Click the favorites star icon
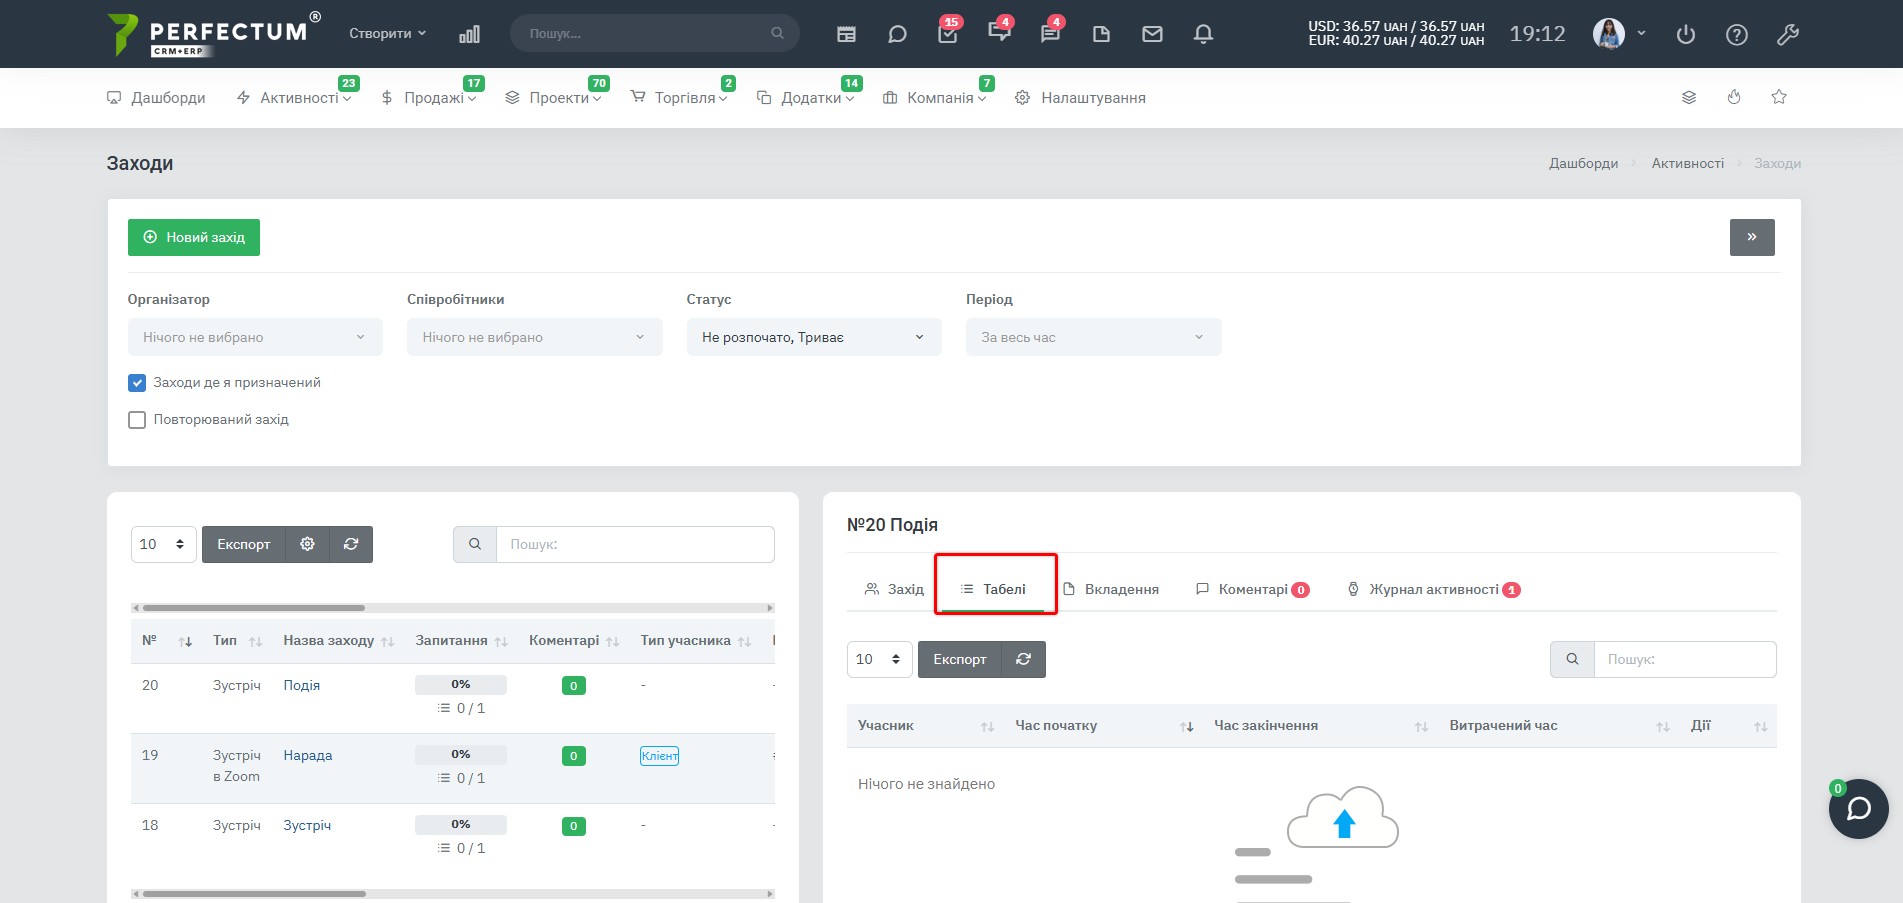This screenshot has height=903, width=1903. tap(1779, 97)
